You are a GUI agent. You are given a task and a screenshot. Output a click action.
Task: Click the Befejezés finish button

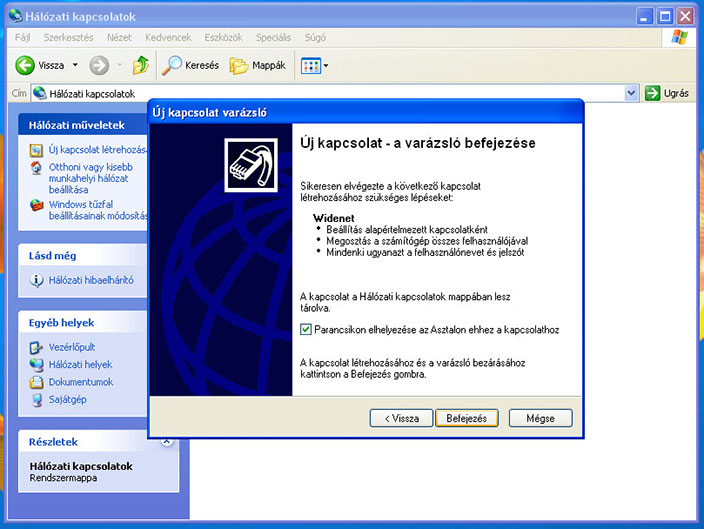pyautogui.click(x=466, y=418)
